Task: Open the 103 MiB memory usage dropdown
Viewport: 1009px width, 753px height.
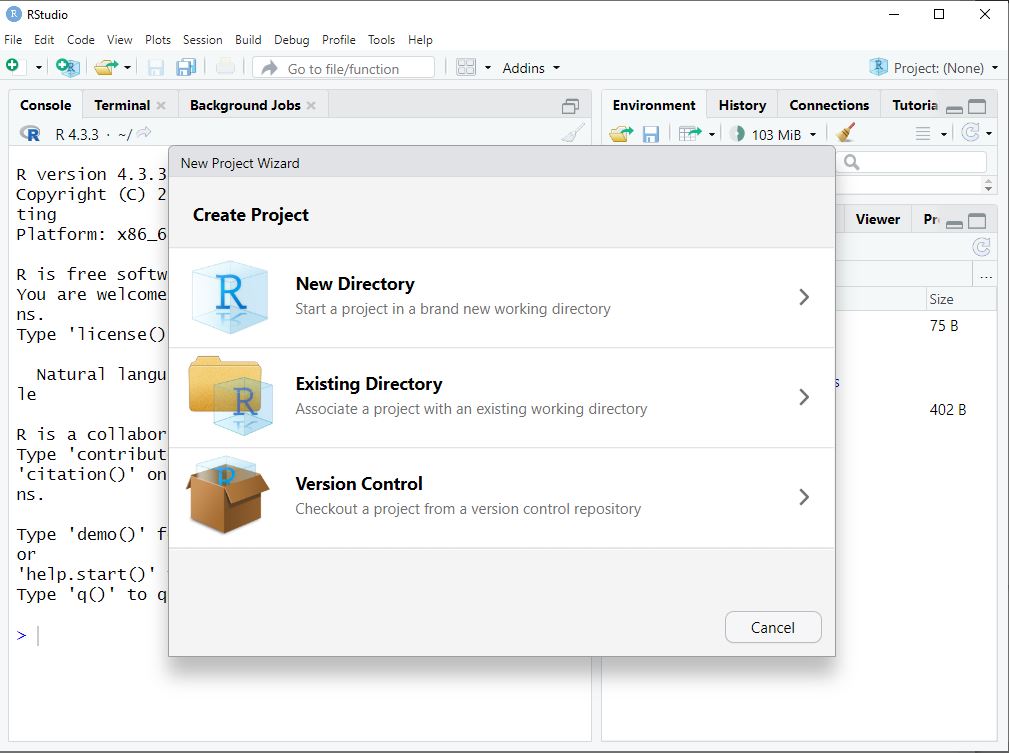Action: (775, 134)
